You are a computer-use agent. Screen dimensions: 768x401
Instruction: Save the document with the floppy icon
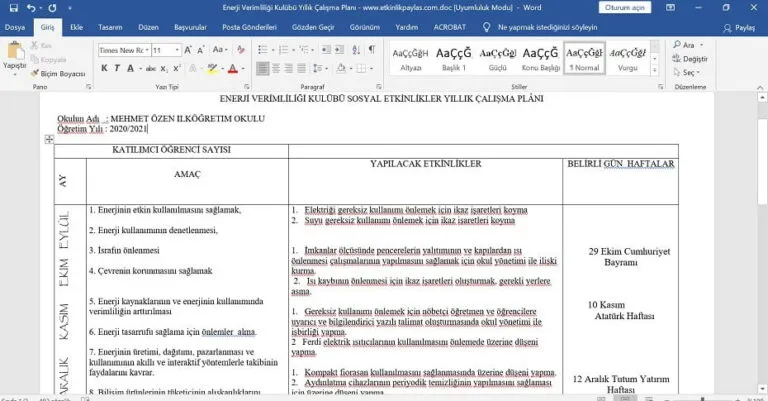pos(14,8)
